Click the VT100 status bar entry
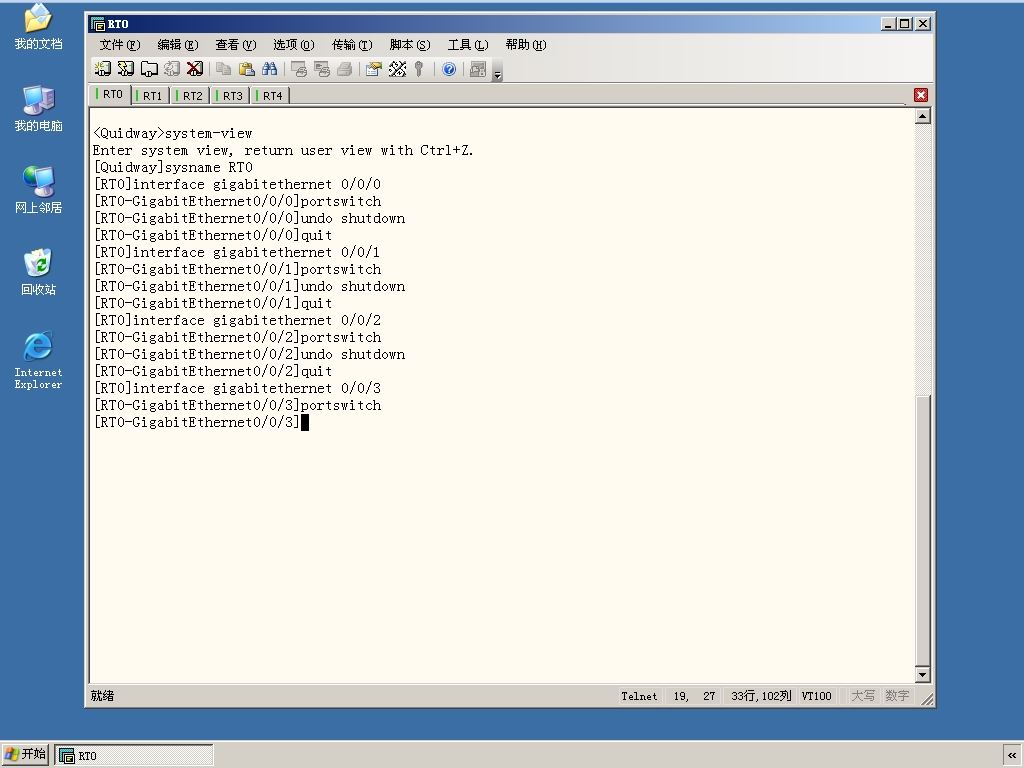This screenshot has height=768, width=1024. [816, 696]
